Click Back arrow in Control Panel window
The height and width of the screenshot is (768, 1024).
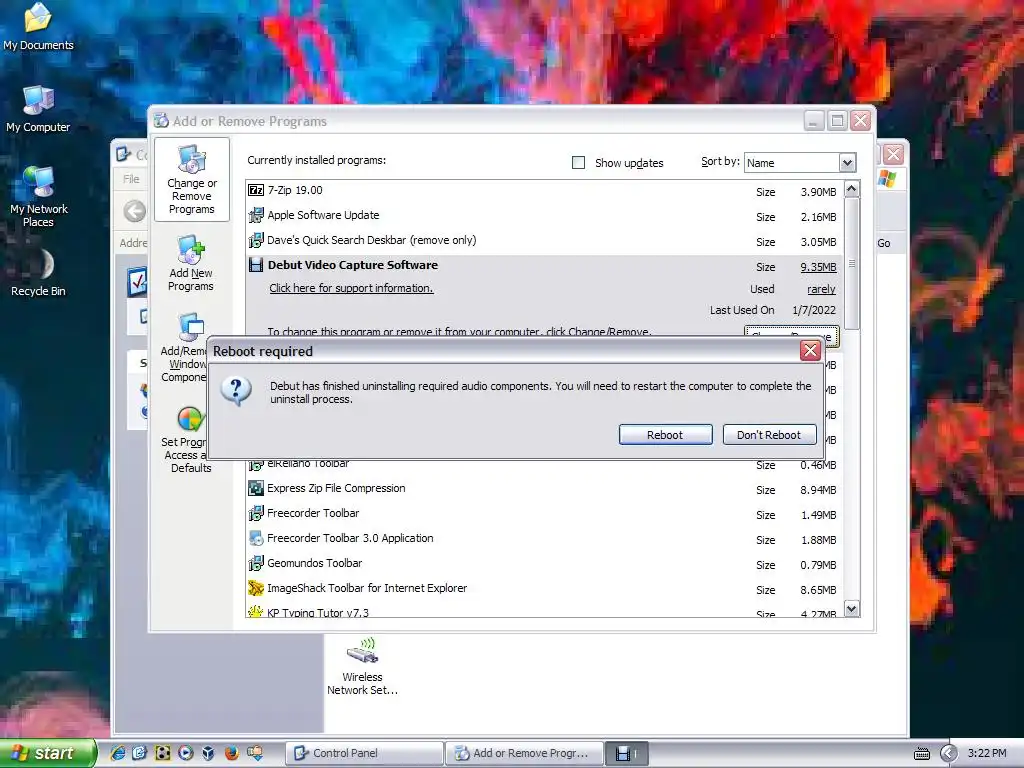pyautogui.click(x=135, y=211)
